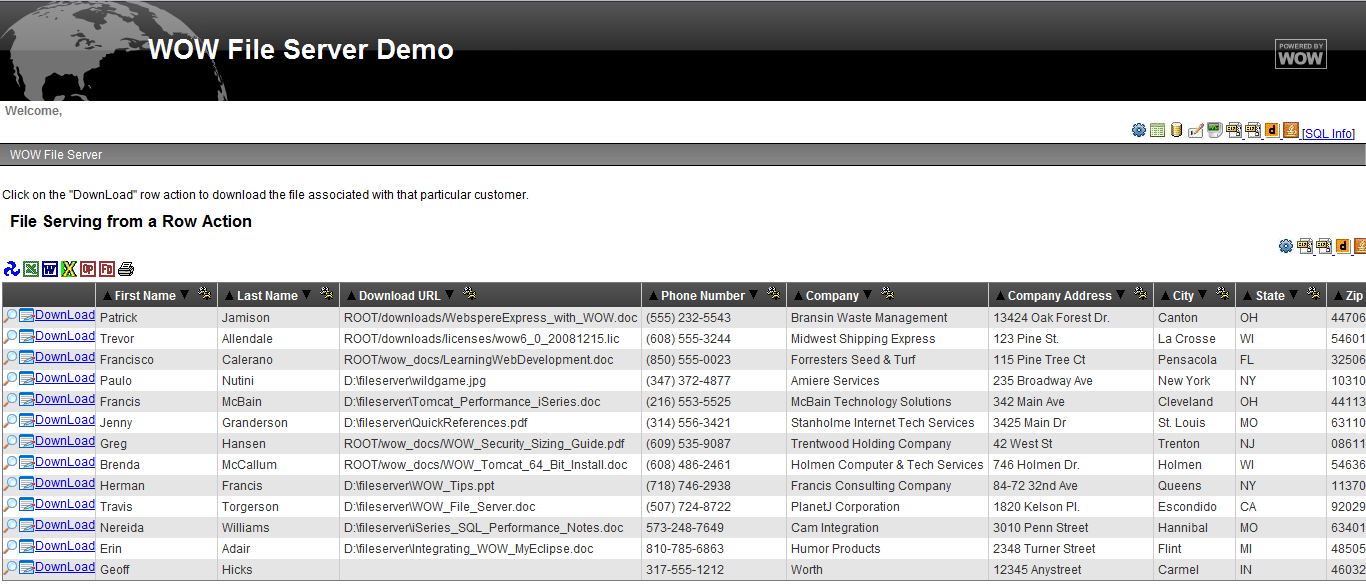Sort Phone Number column ascending
The image size is (1366, 584).
(653, 296)
